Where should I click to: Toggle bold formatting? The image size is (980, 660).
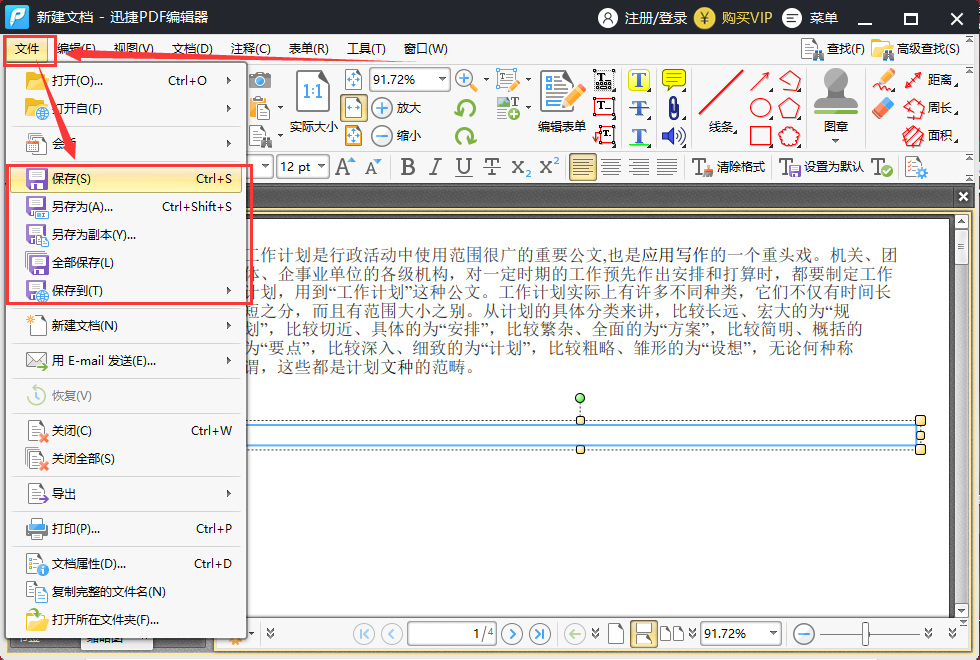[408, 167]
